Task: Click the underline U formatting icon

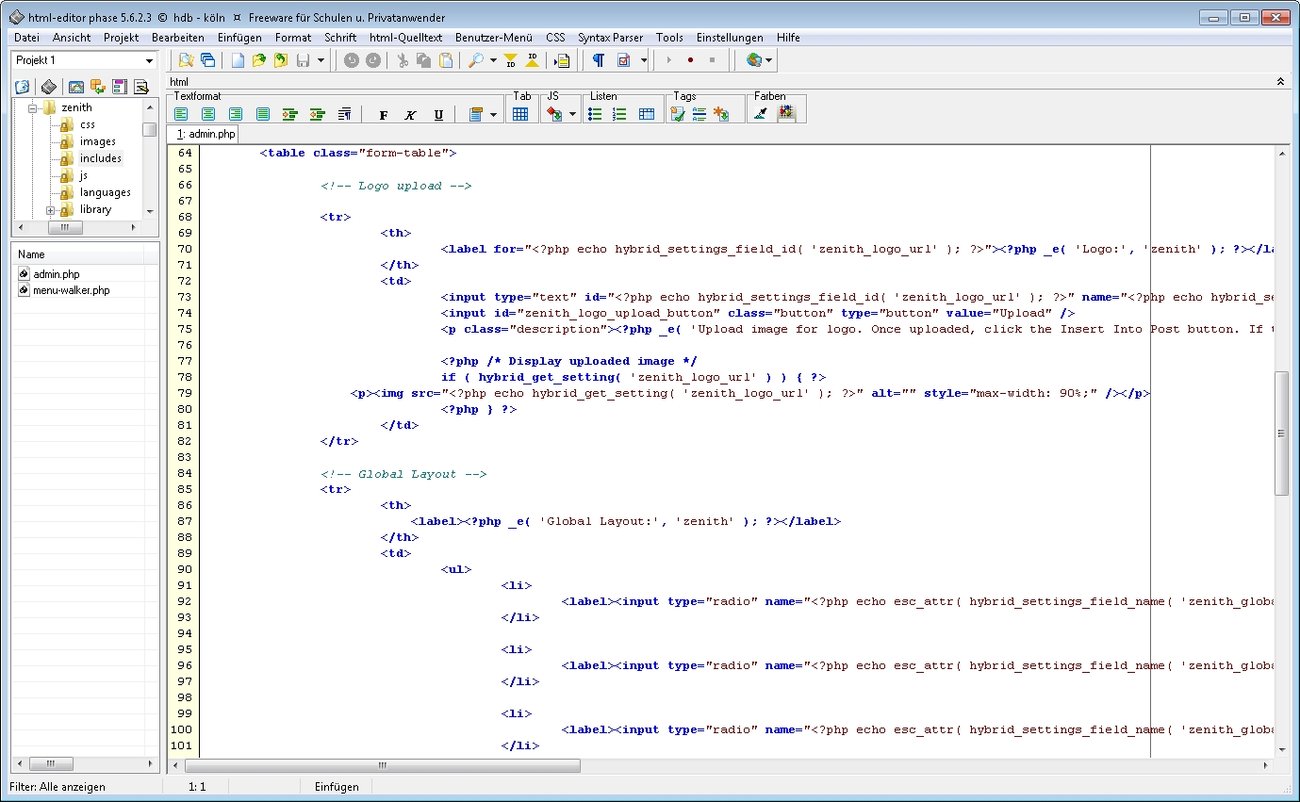Action: click(438, 115)
